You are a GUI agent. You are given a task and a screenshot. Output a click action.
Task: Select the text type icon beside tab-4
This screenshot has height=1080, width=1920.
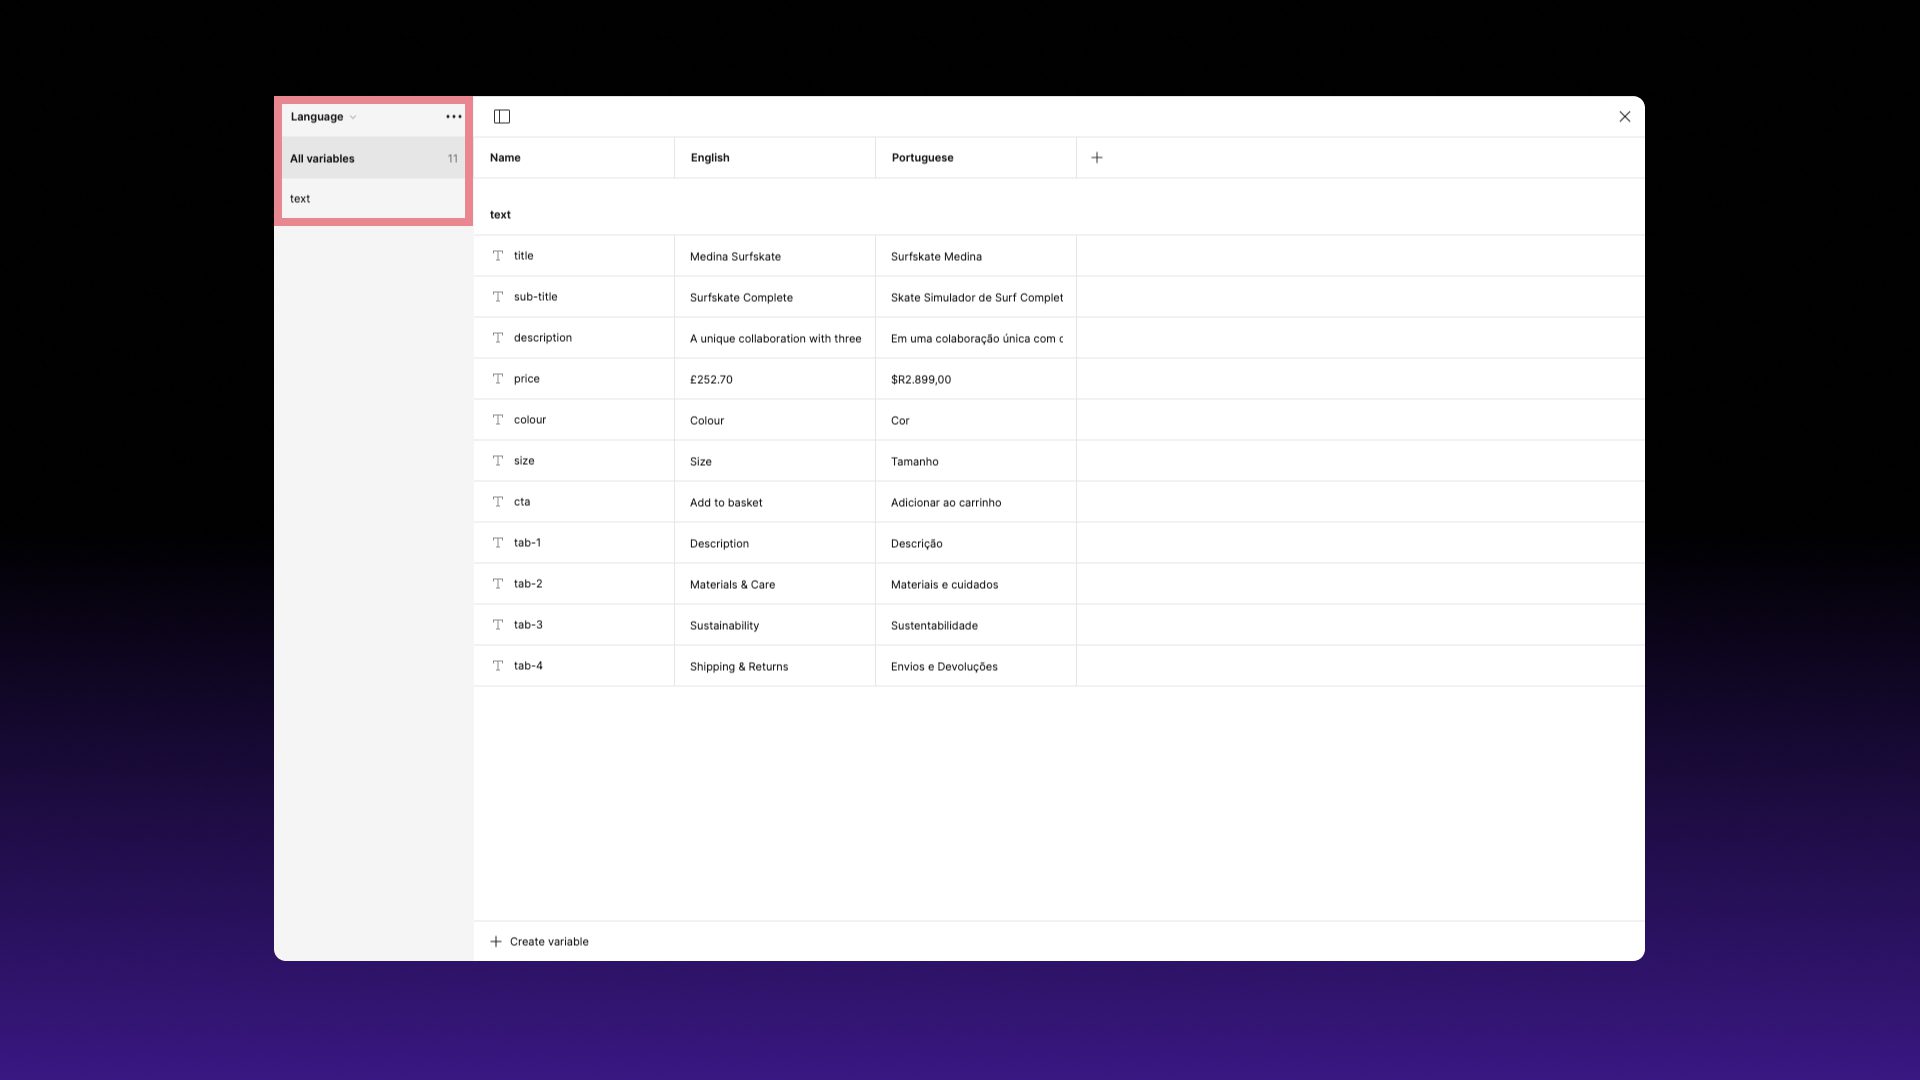498,665
